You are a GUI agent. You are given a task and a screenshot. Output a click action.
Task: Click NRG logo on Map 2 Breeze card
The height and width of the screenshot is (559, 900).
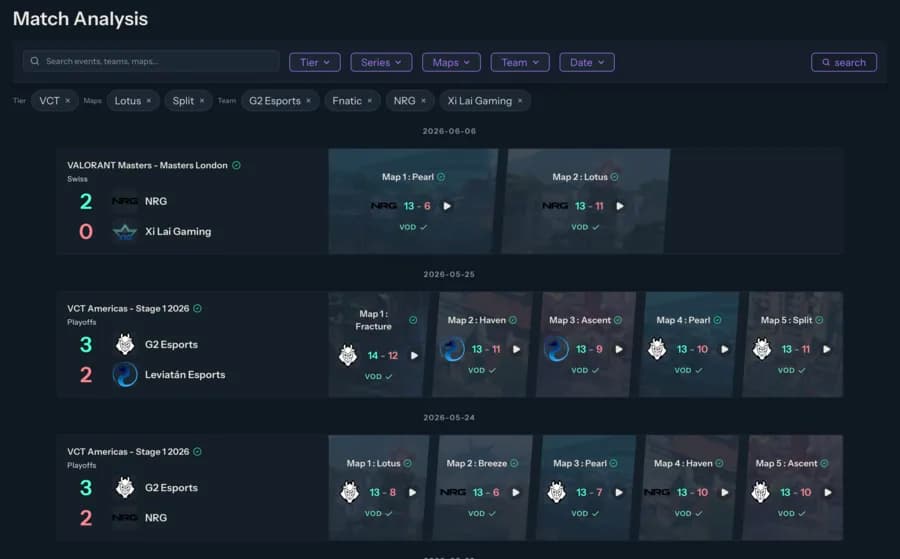point(453,492)
